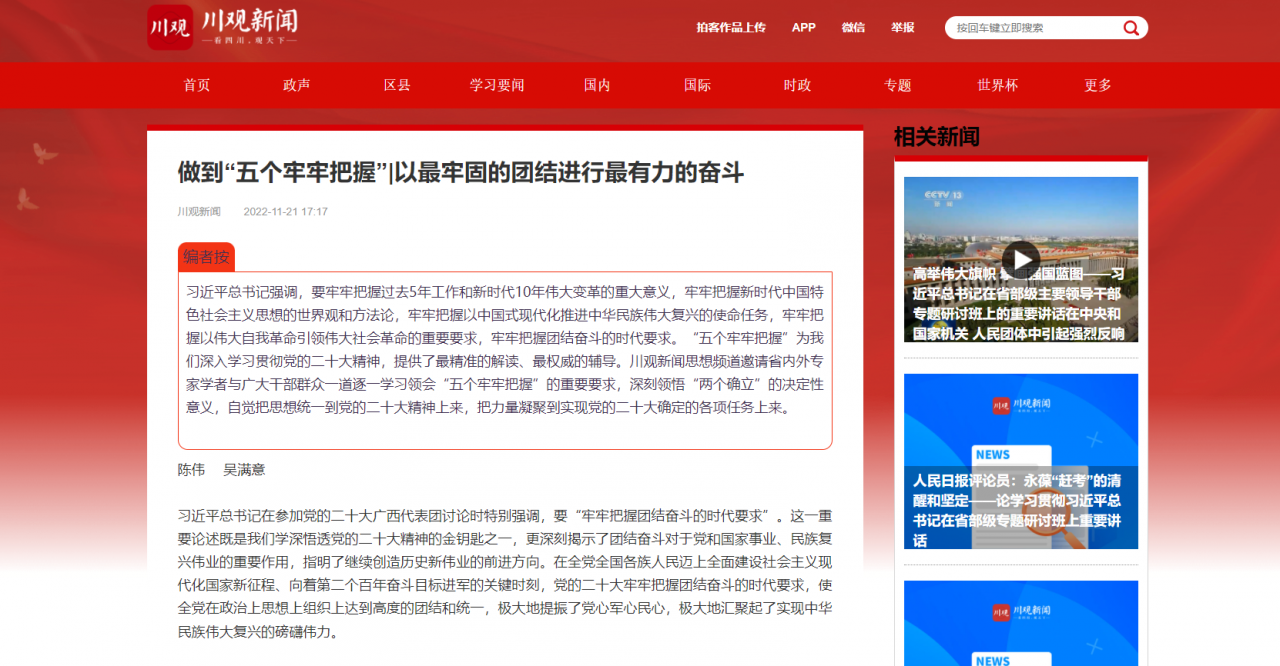Switch to the 首页 home tab

[196, 85]
